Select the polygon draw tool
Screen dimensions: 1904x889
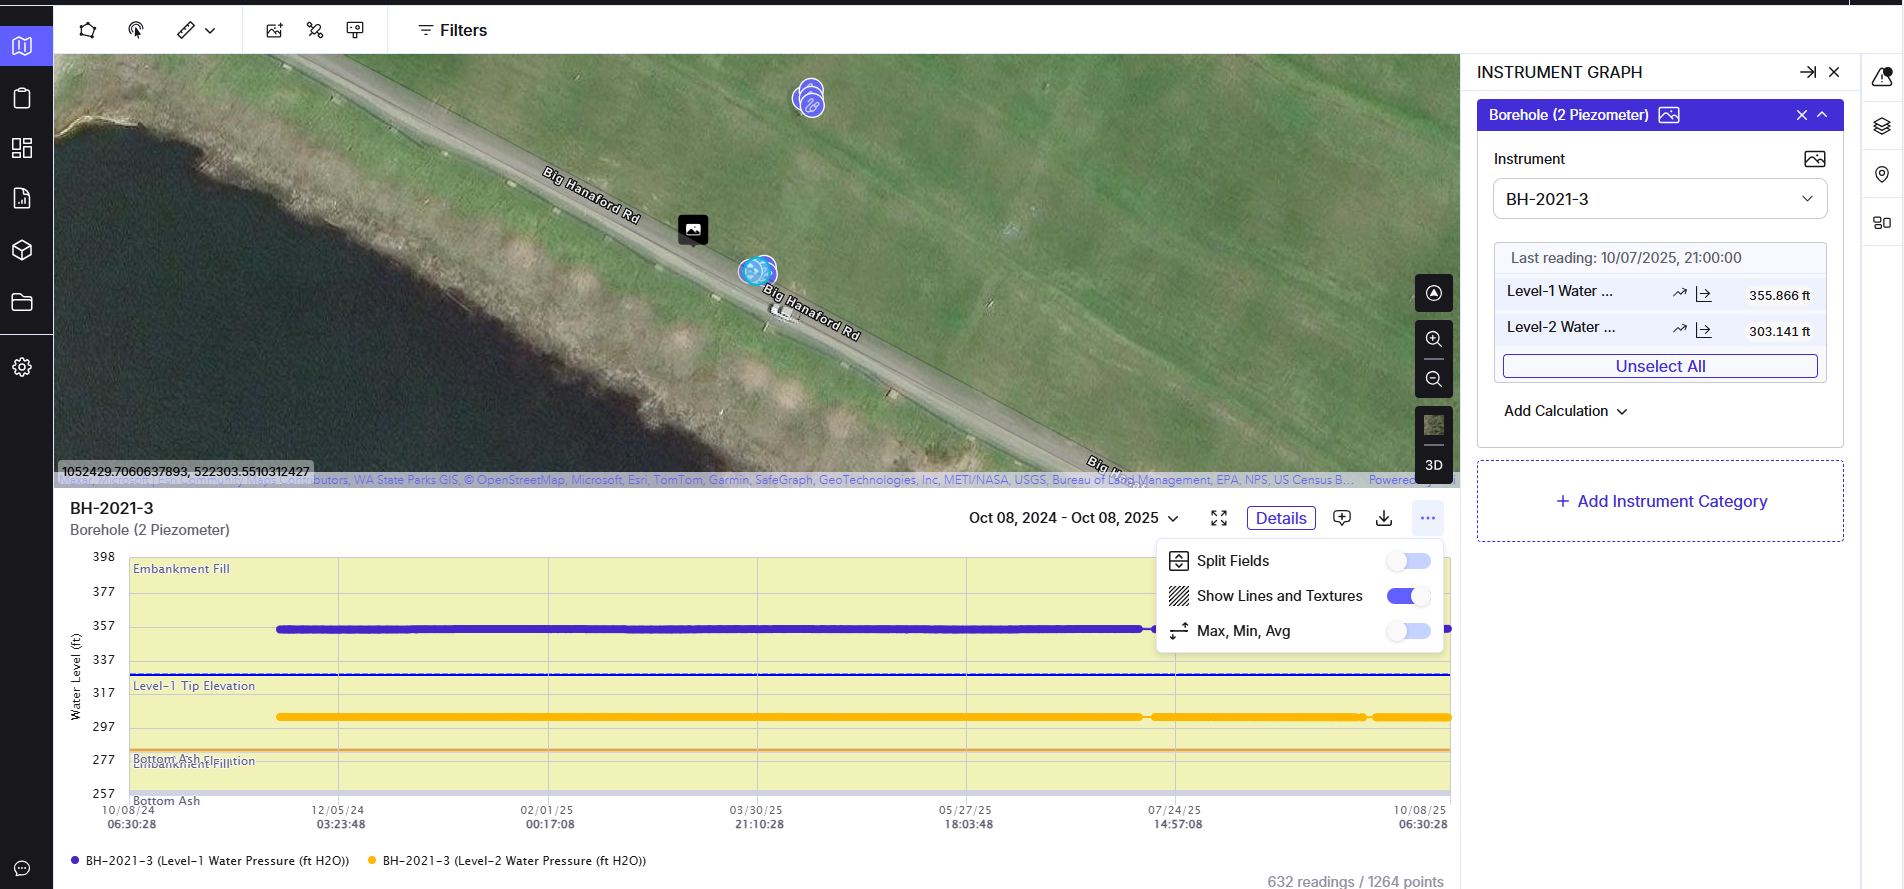coord(88,30)
